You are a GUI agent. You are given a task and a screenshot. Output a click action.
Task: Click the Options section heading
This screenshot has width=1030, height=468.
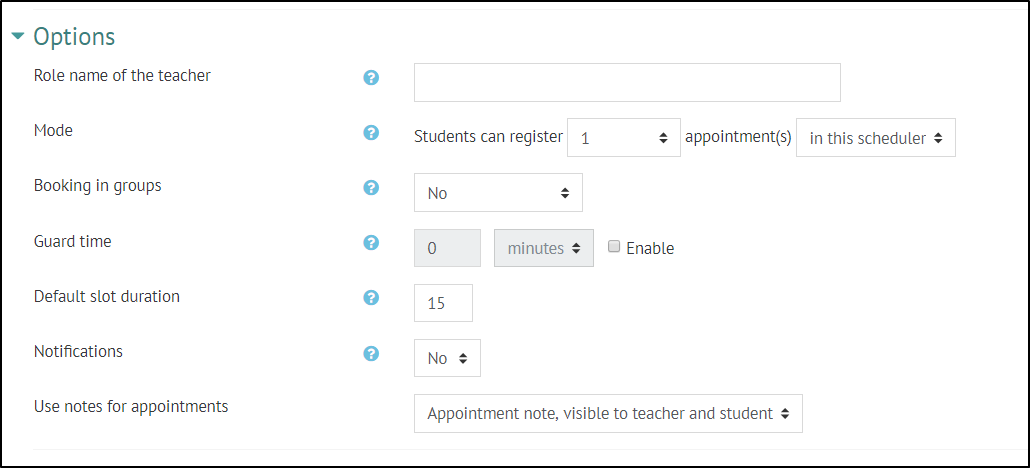pyautogui.click(x=74, y=37)
